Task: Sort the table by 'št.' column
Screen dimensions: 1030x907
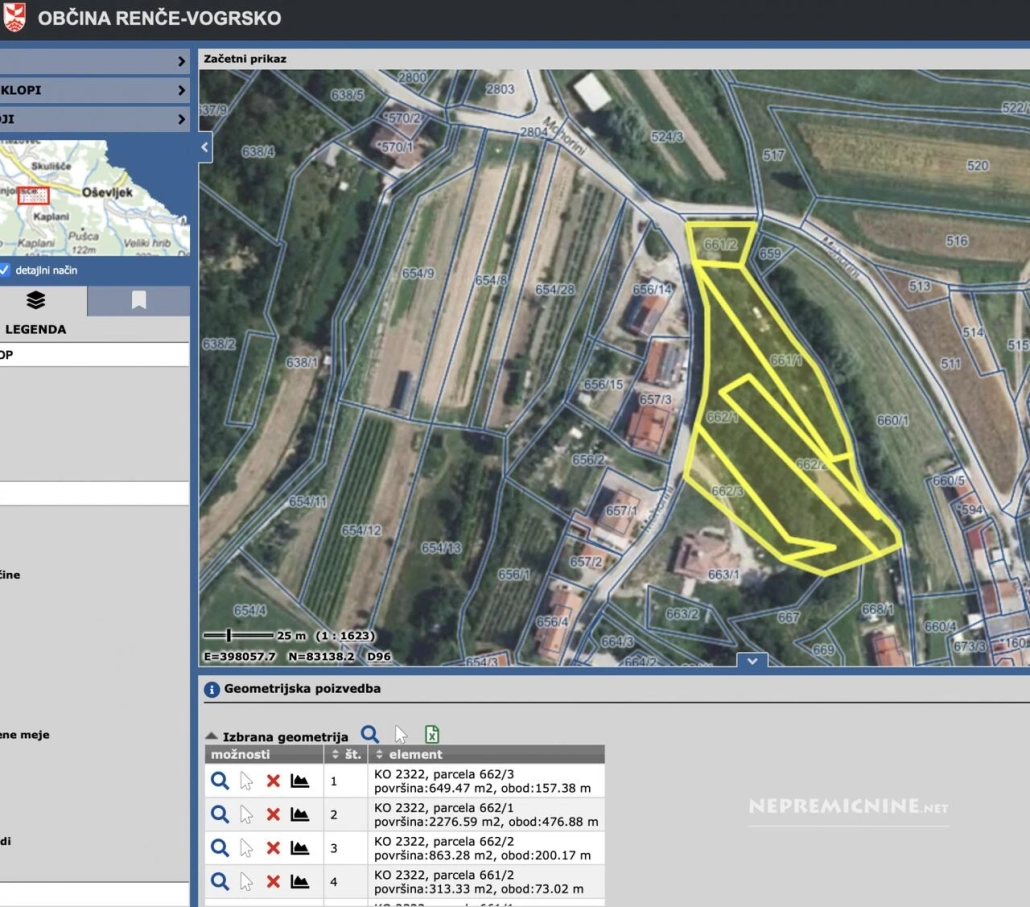Action: coord(345,754)
